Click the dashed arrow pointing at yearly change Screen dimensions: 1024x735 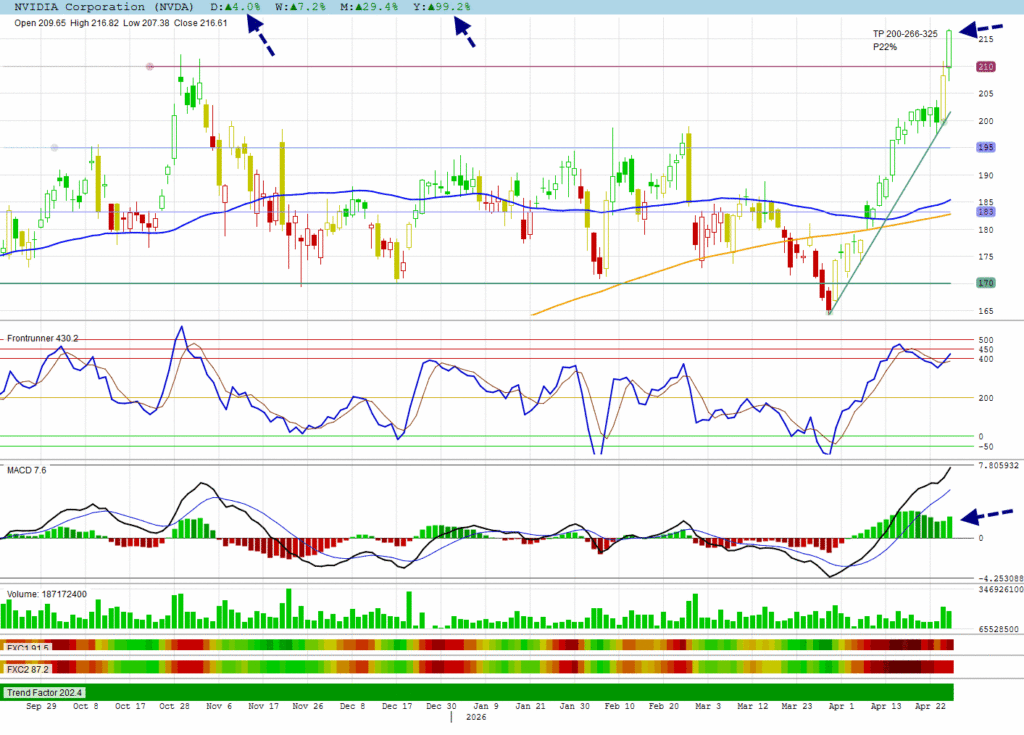[464, 32]
